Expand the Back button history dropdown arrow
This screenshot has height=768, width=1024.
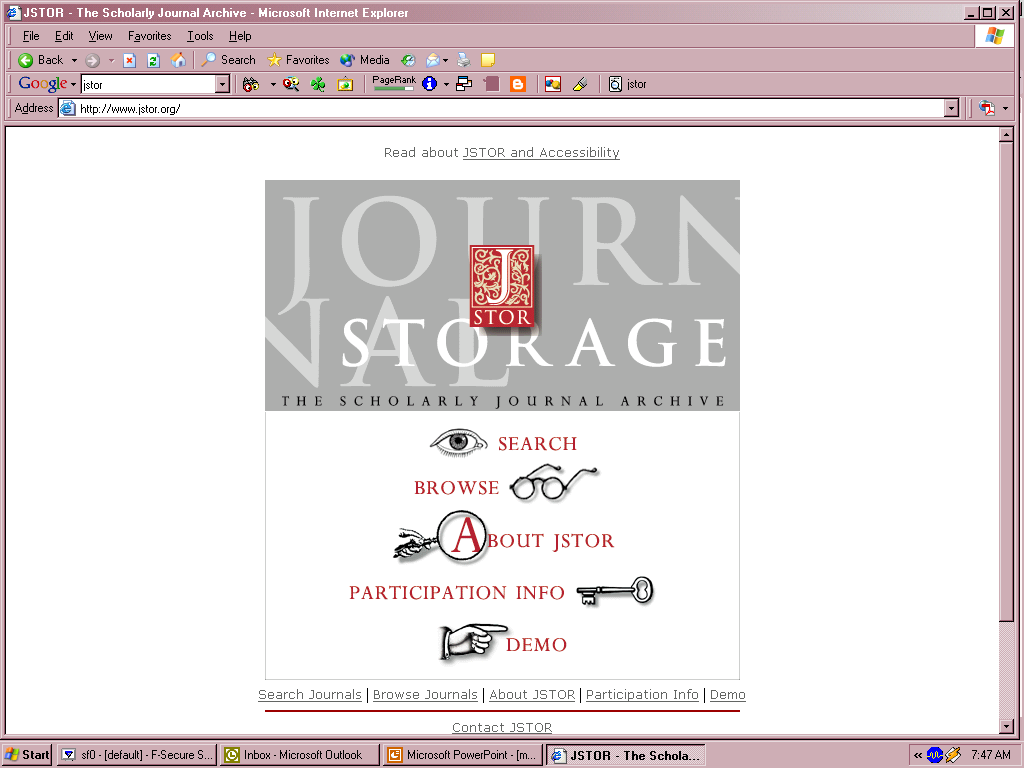coord(74,60)
